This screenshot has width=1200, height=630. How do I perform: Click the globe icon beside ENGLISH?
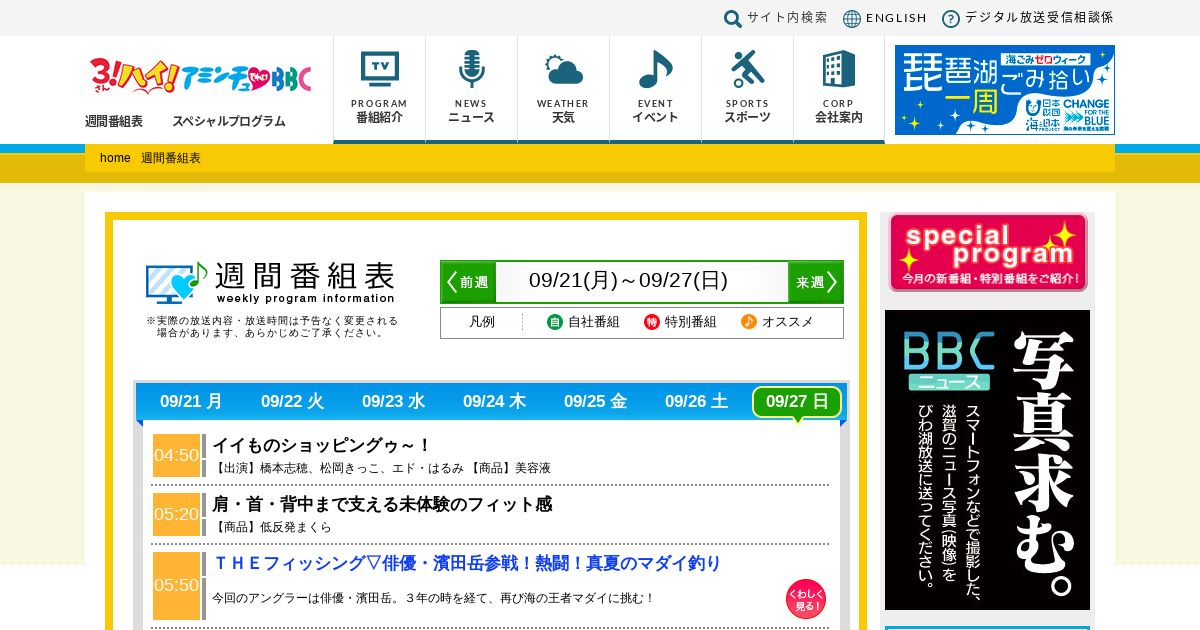[x=852, y=18]
